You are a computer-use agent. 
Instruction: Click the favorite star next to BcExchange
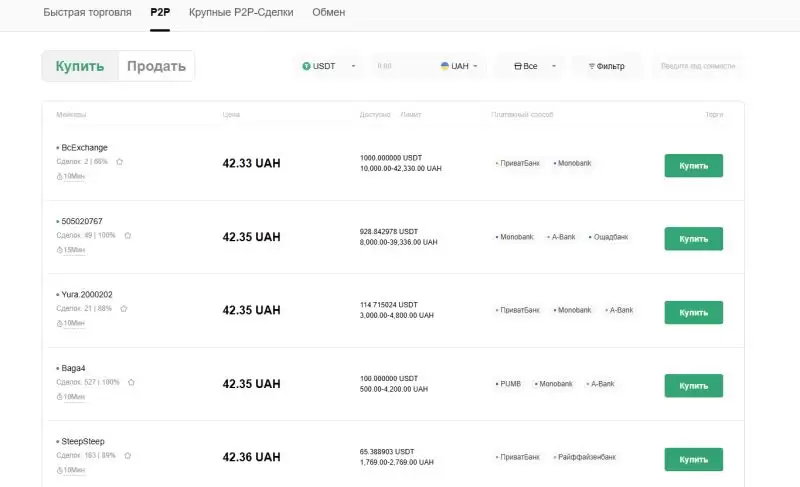click(120, 161)
